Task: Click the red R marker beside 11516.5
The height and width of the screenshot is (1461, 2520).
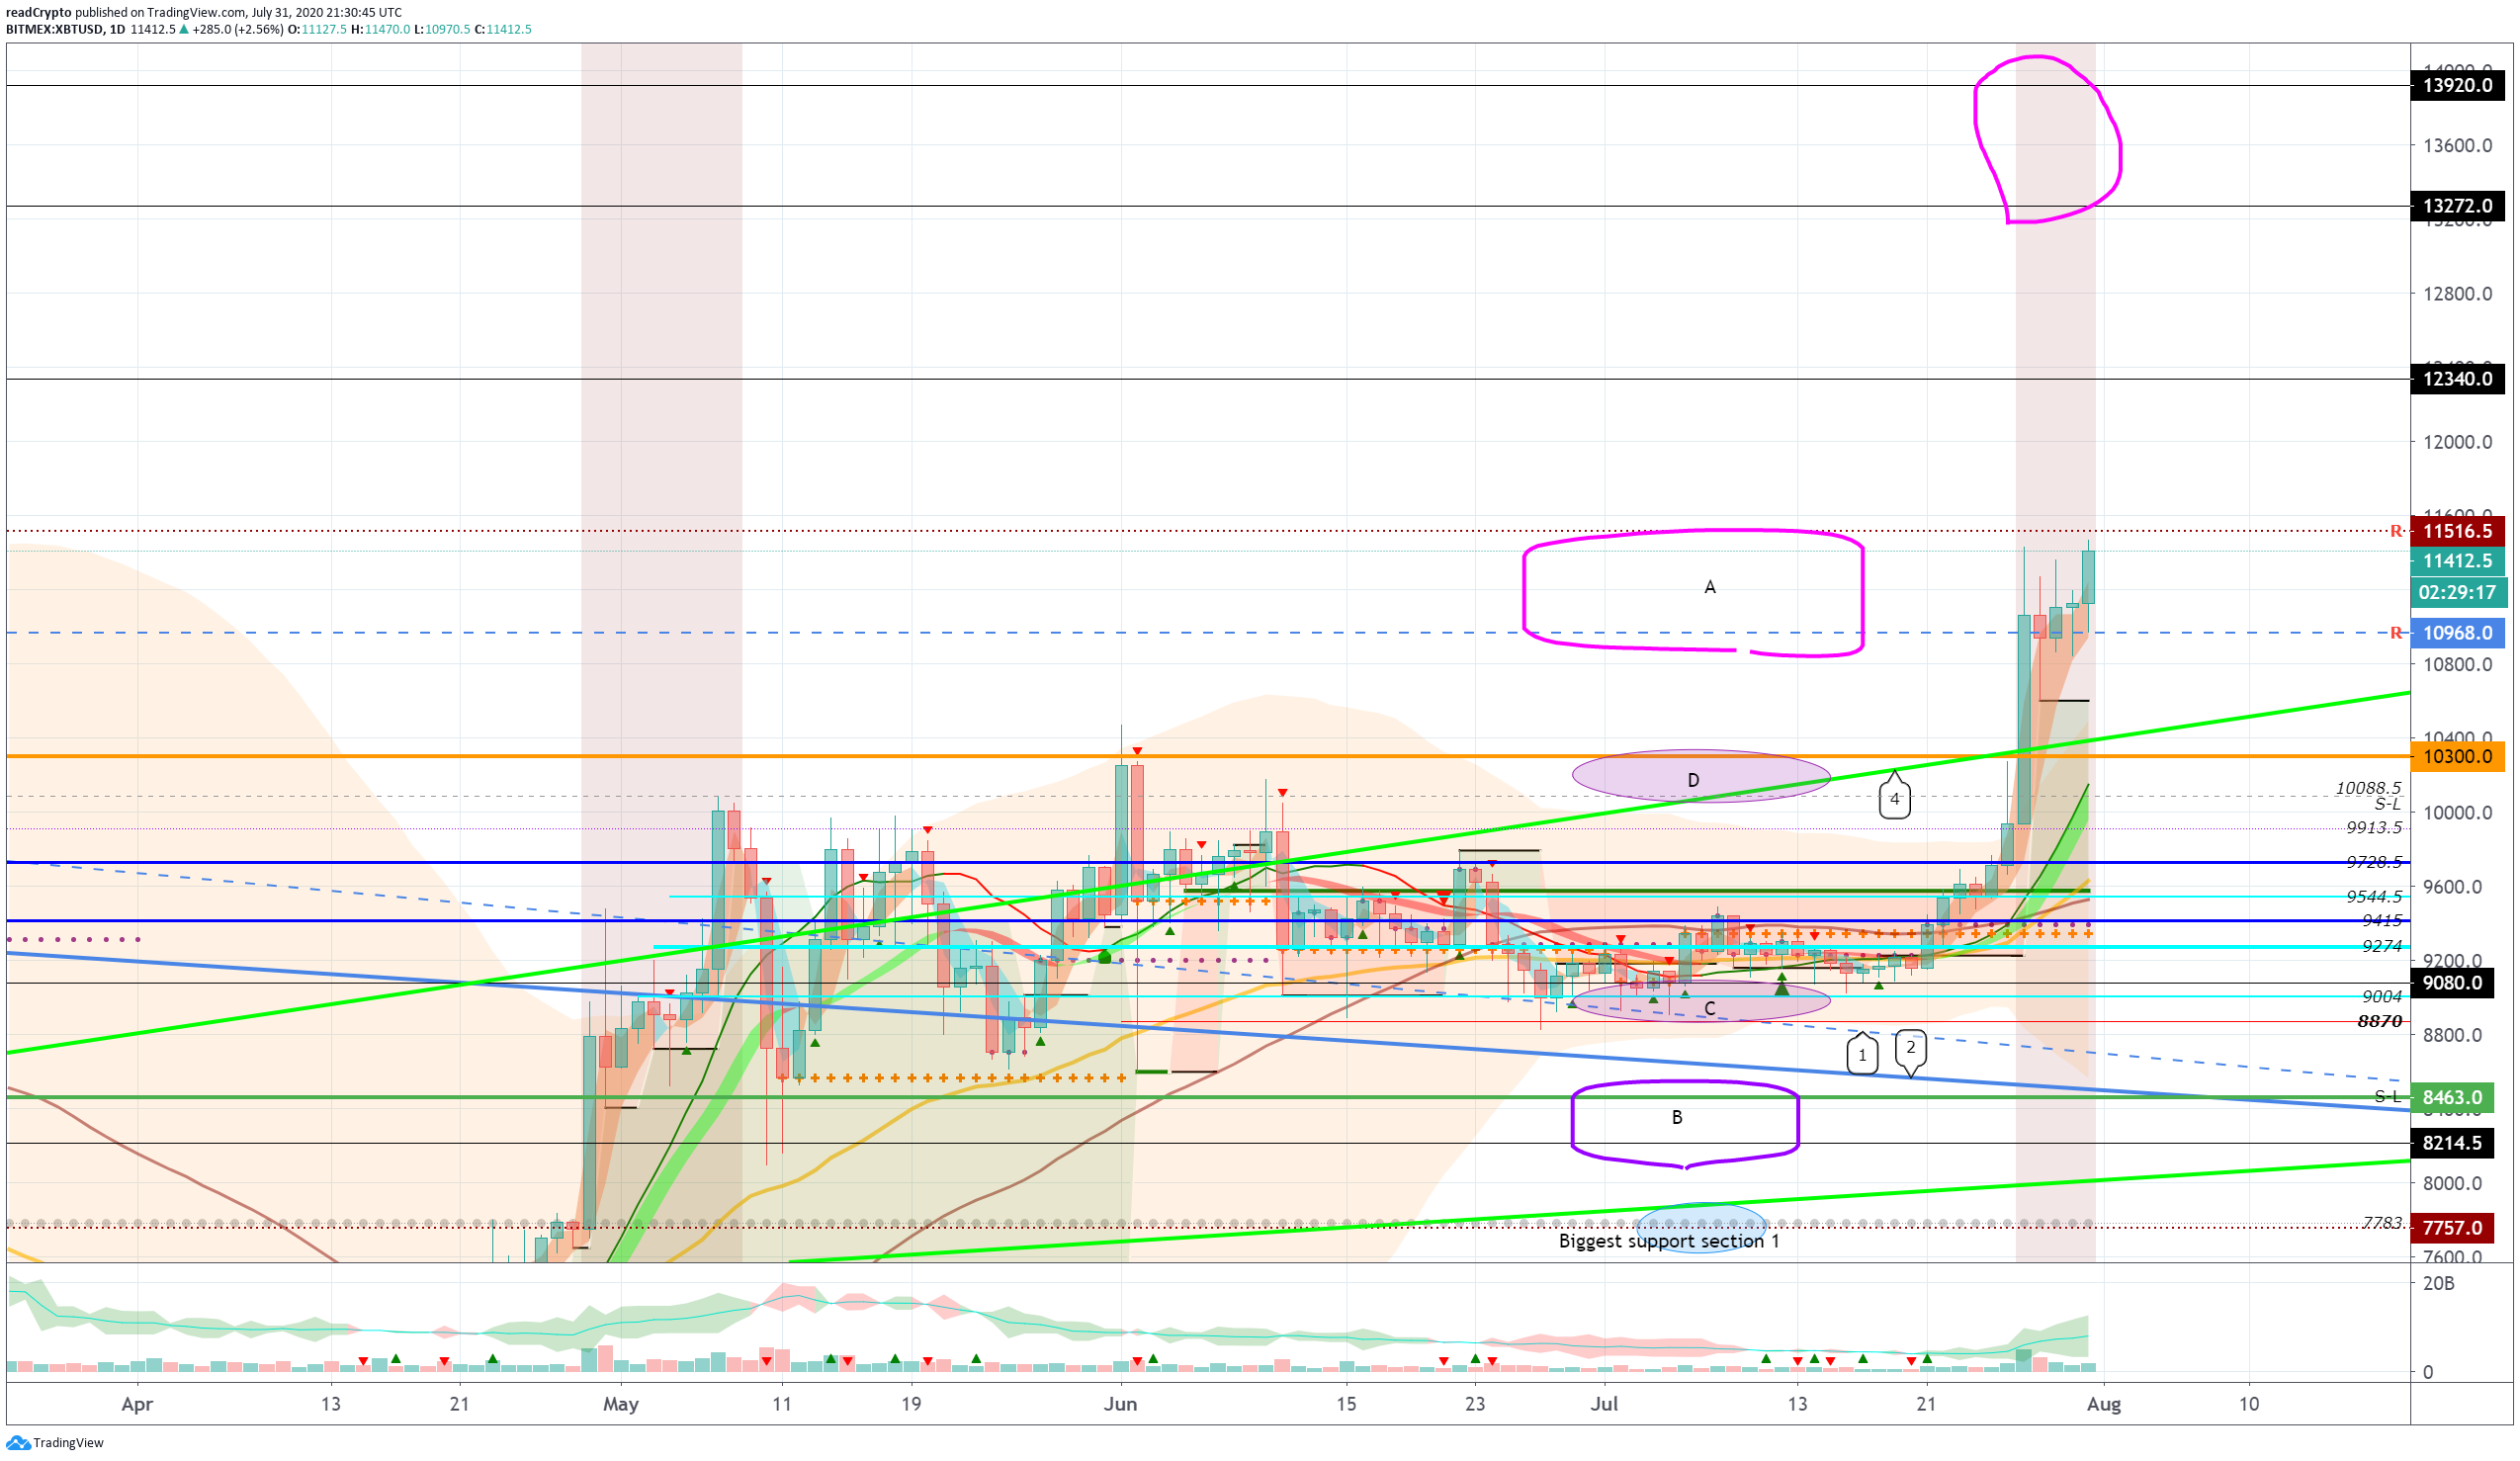Action: 2396,531
